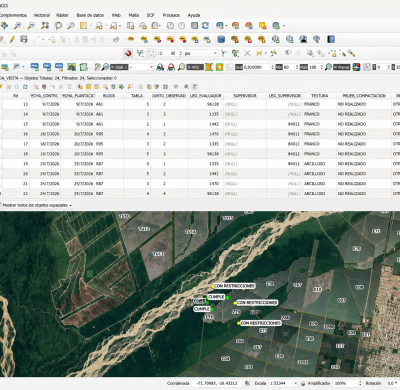Zoom to full extent icon
Viewport: 400px width, 390px height.
(x=45, y=26)
